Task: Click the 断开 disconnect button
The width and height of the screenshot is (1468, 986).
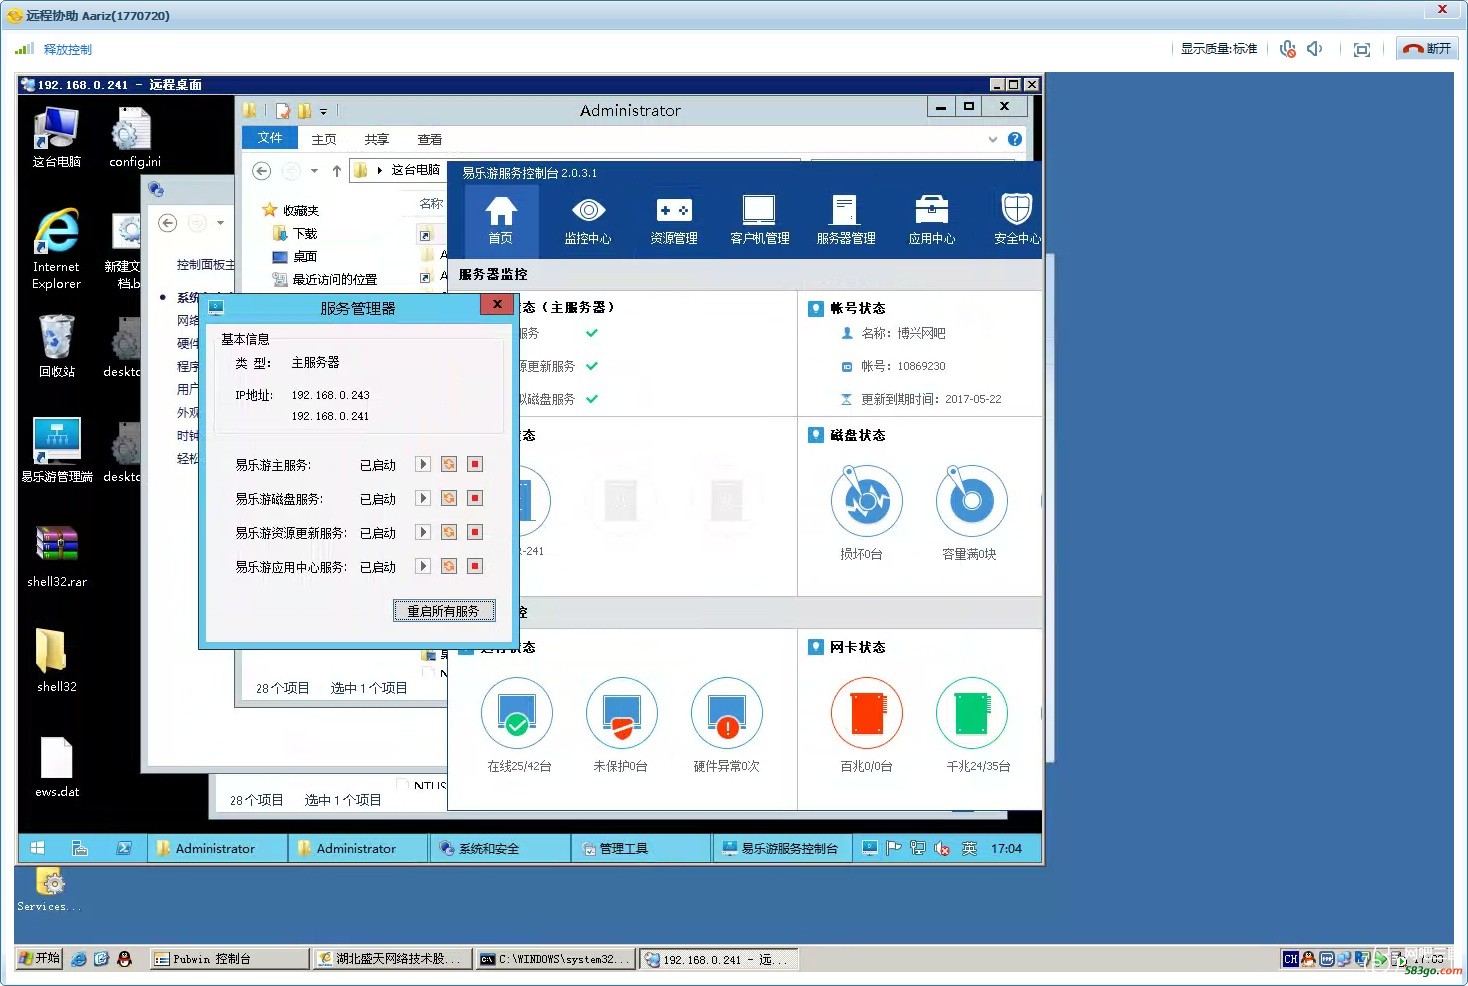Action: [x=1427, y=49]
